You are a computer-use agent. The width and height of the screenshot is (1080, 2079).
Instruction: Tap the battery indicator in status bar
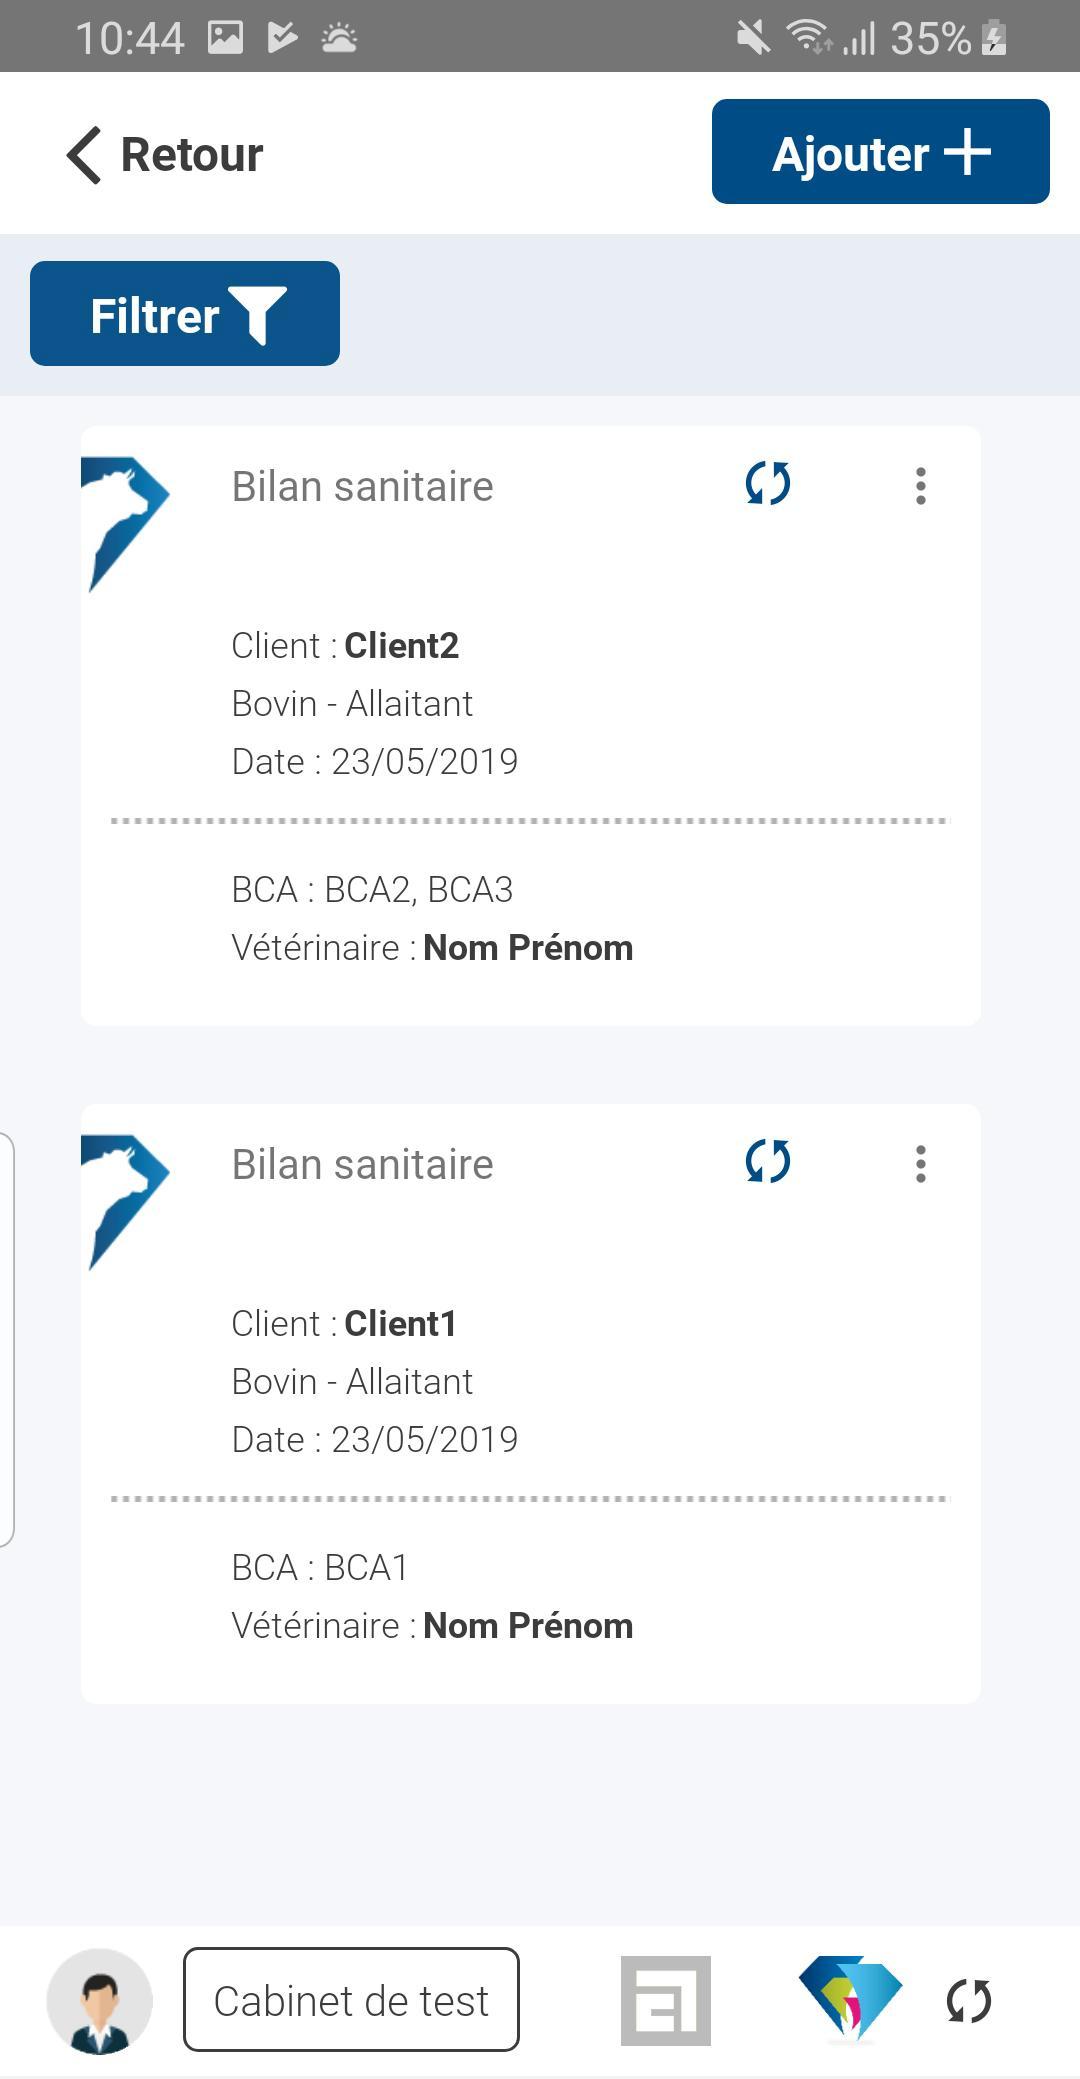click(x=994, y=38)
